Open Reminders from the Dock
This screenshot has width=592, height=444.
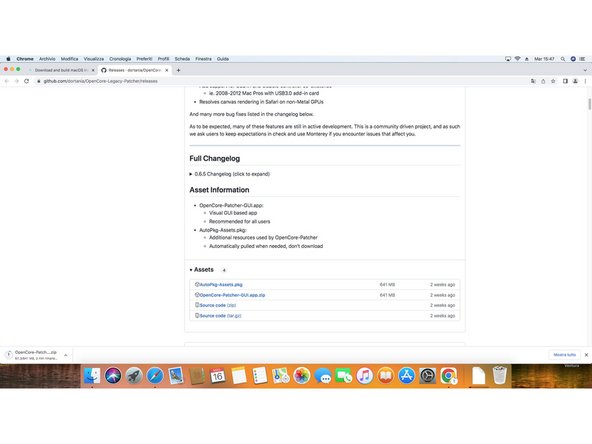(260, 376)
